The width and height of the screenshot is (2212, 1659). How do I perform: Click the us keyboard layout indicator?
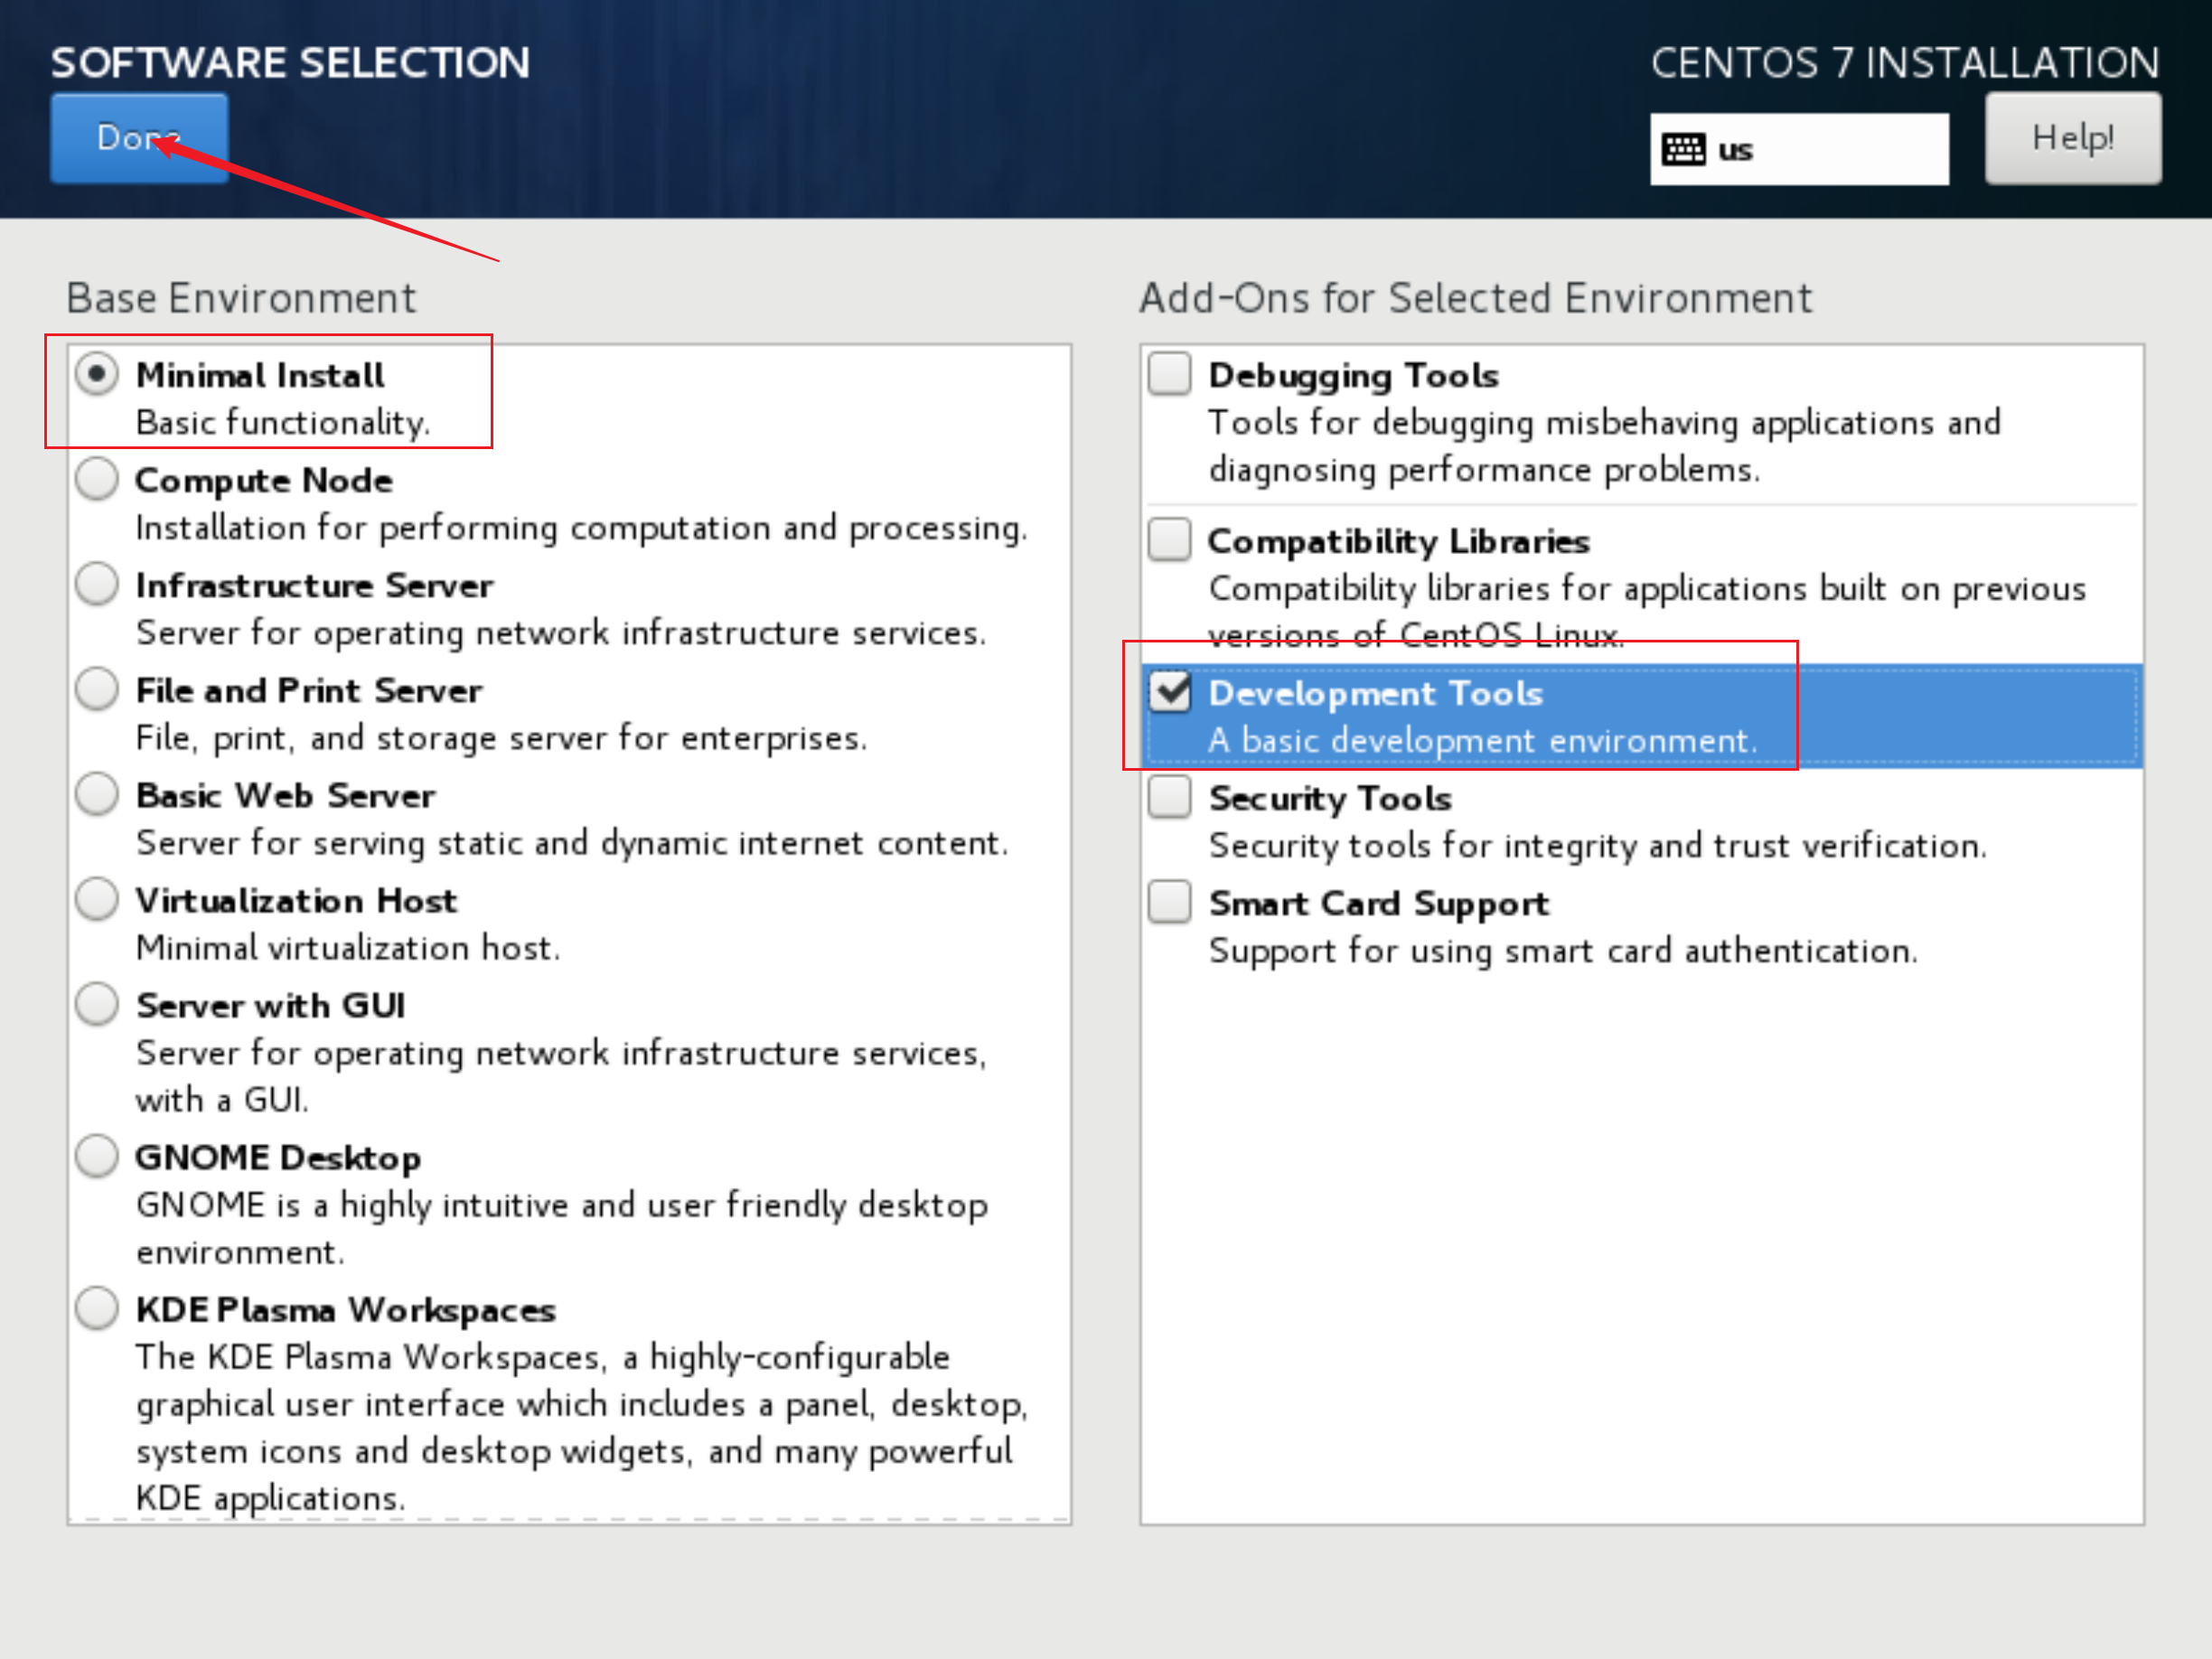click(1798, 149)
